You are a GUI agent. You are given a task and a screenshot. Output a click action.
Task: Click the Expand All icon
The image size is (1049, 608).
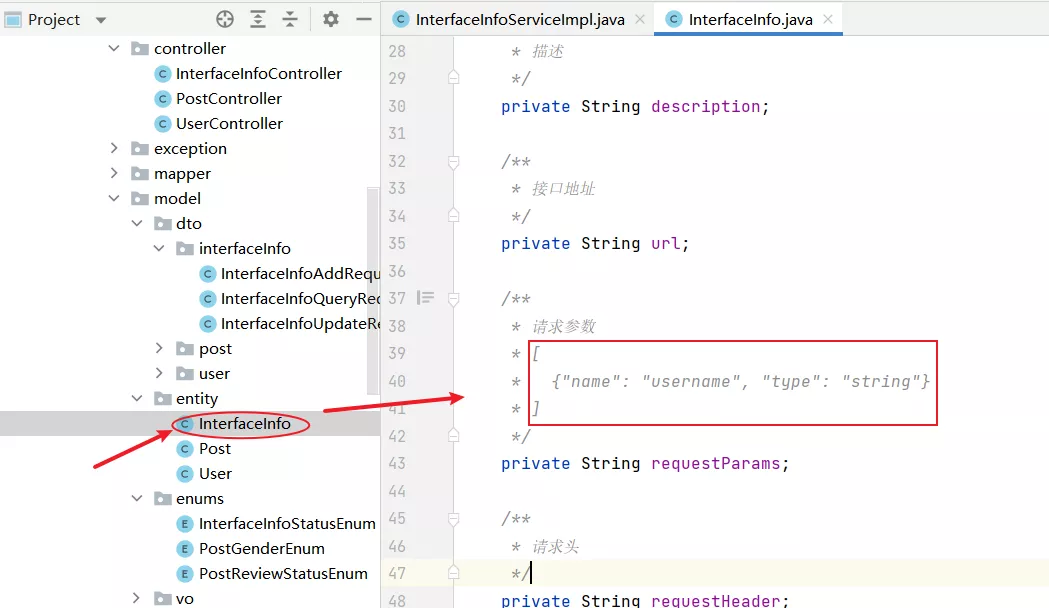(258, 19)
